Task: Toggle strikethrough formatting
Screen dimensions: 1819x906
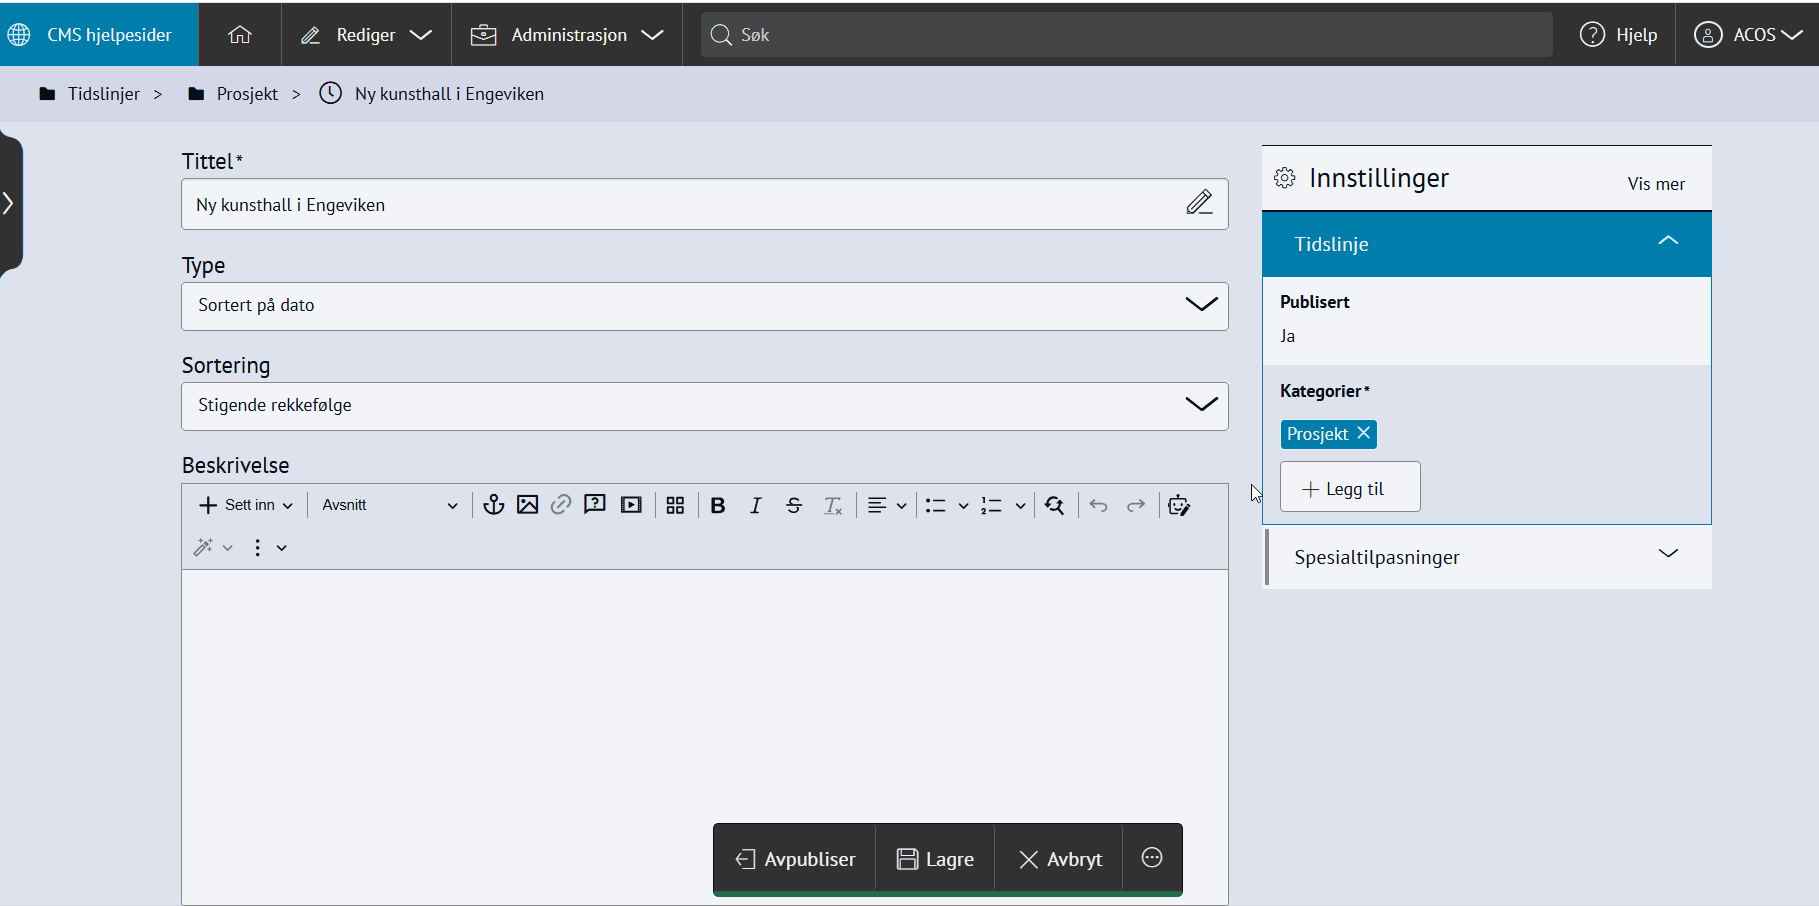Action: [x=794, y=505]
